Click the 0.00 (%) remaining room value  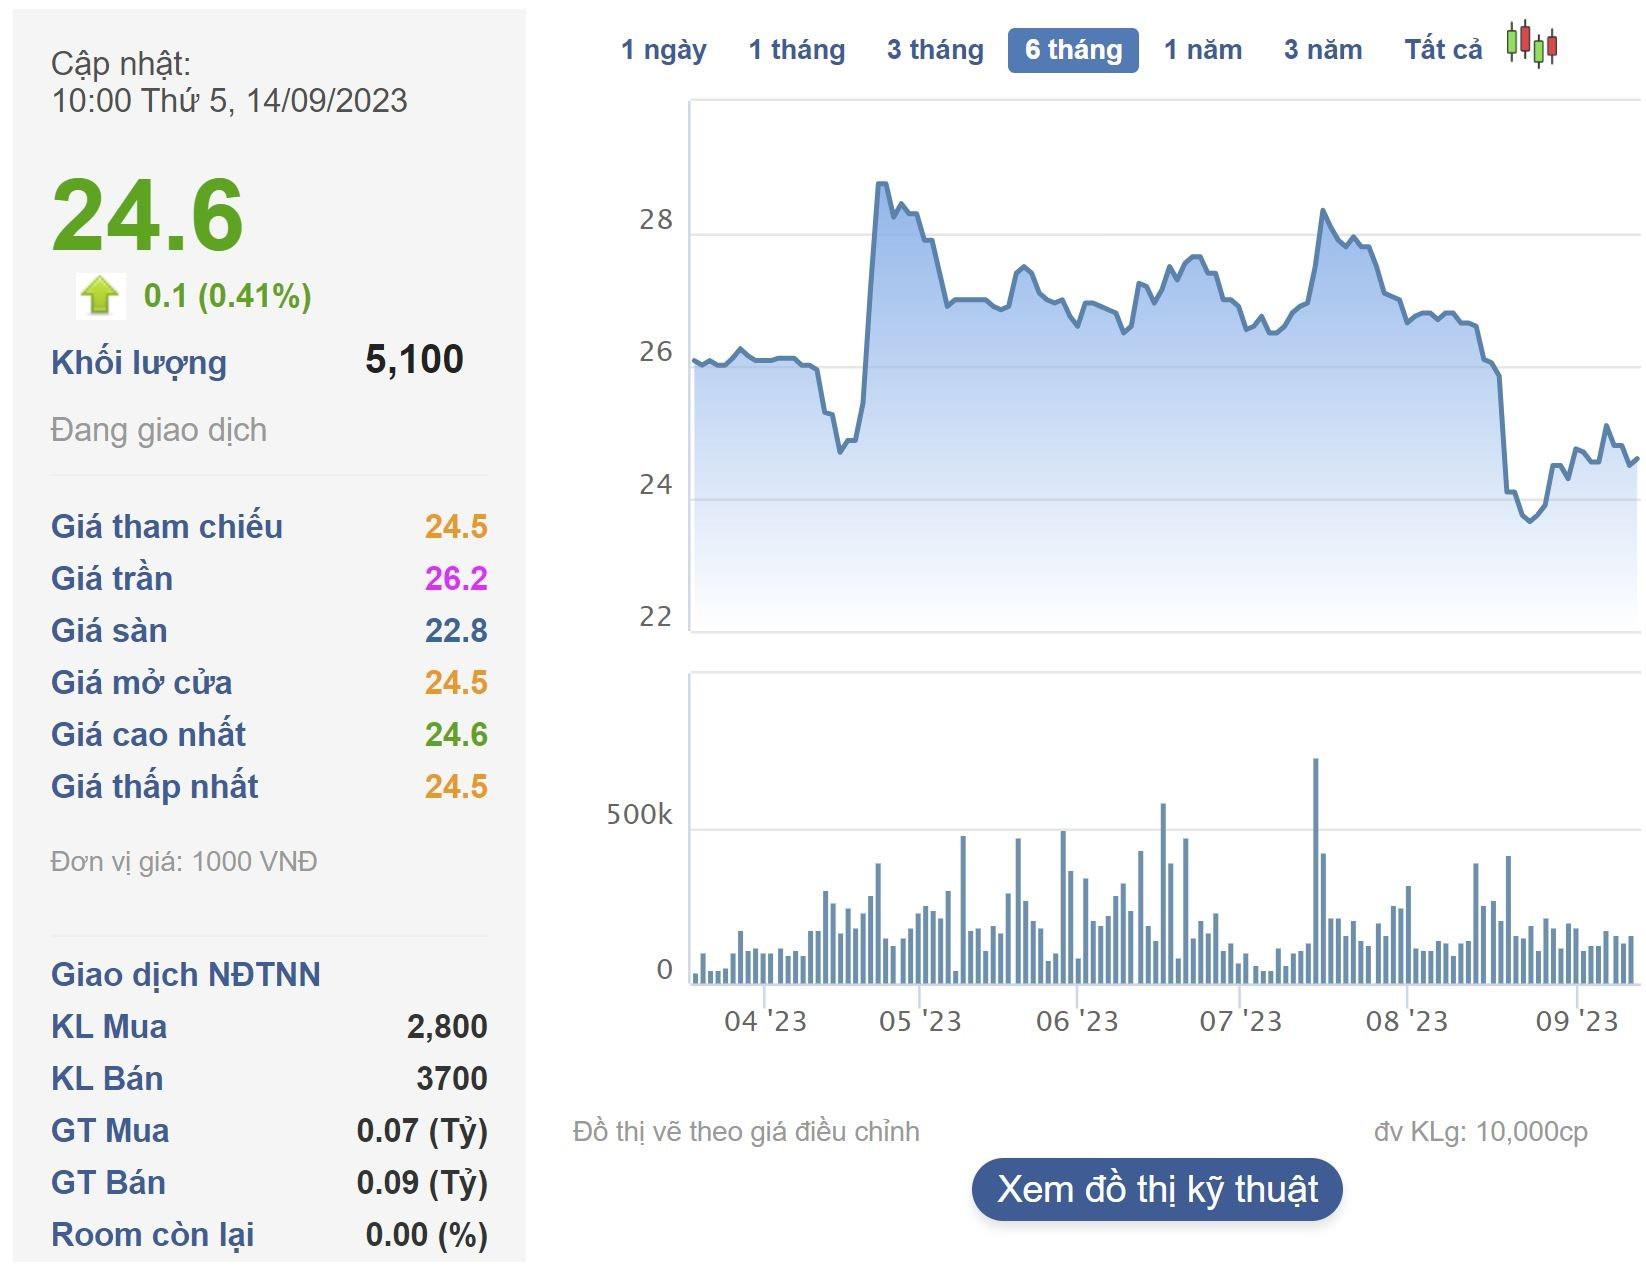click(x=427, y=1234)
